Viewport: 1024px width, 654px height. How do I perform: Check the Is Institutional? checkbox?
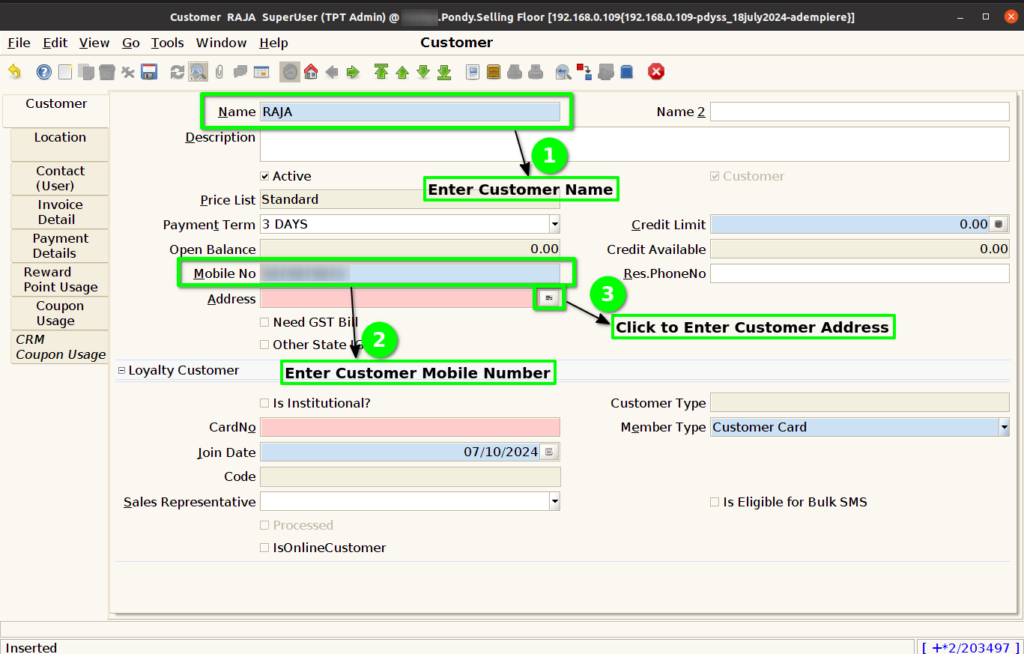click(264, 403)
